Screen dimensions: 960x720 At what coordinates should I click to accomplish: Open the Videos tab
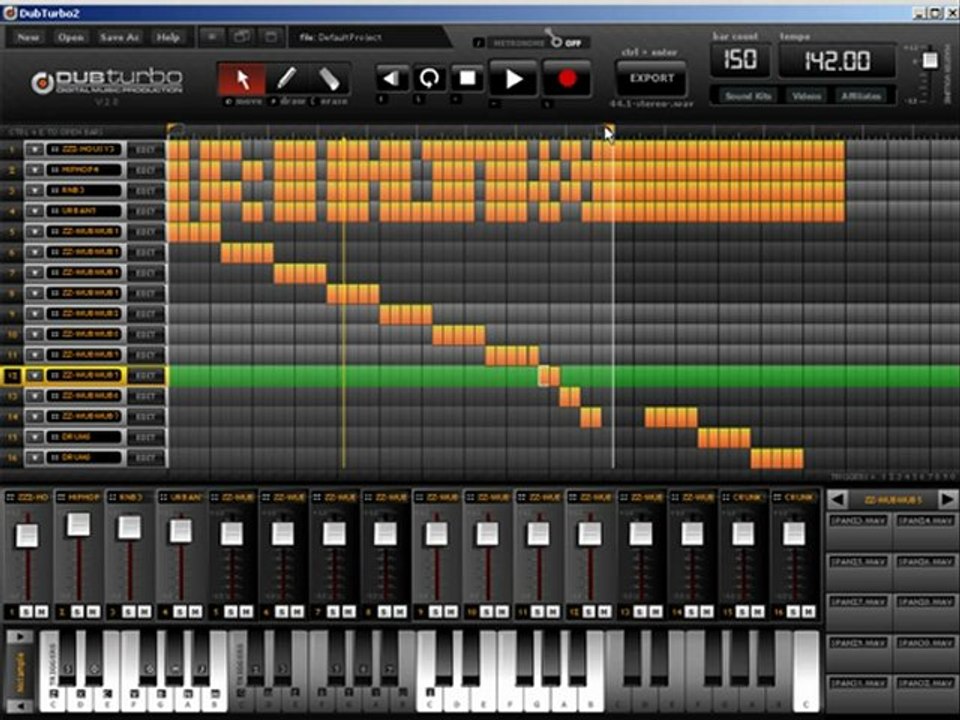[806, 96]
